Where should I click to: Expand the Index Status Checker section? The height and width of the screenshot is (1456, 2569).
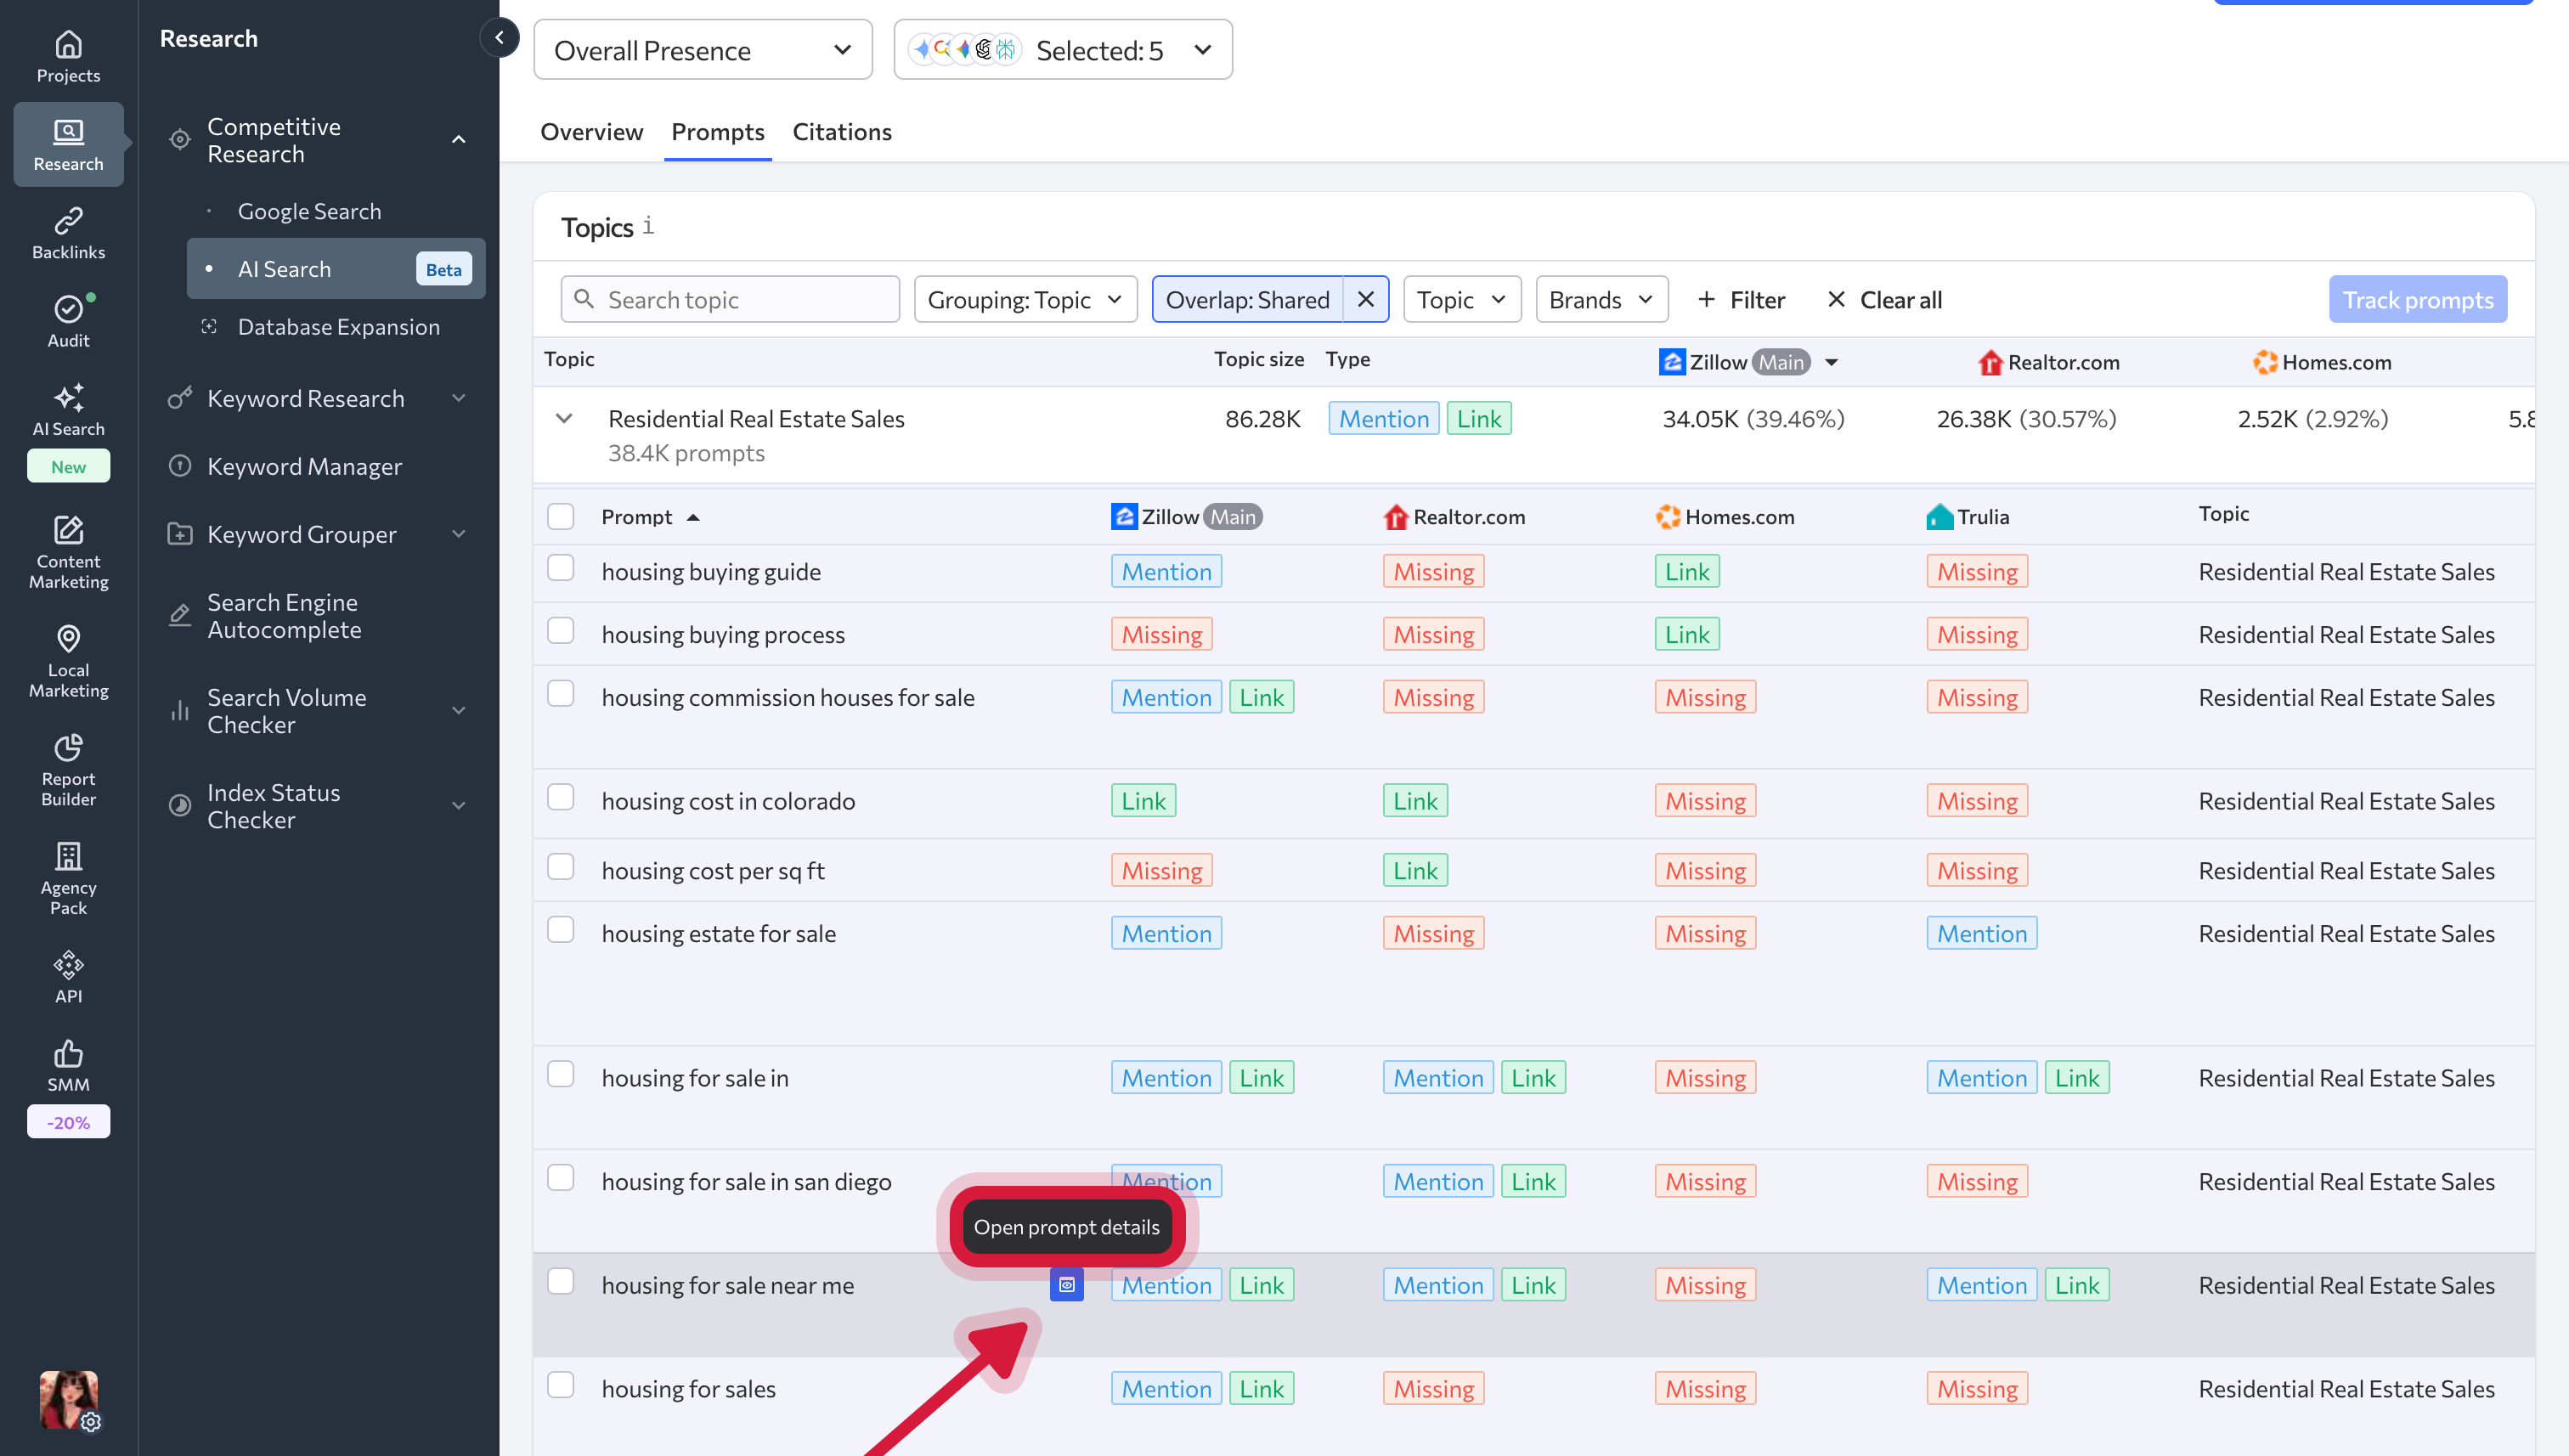pos(459,806)
